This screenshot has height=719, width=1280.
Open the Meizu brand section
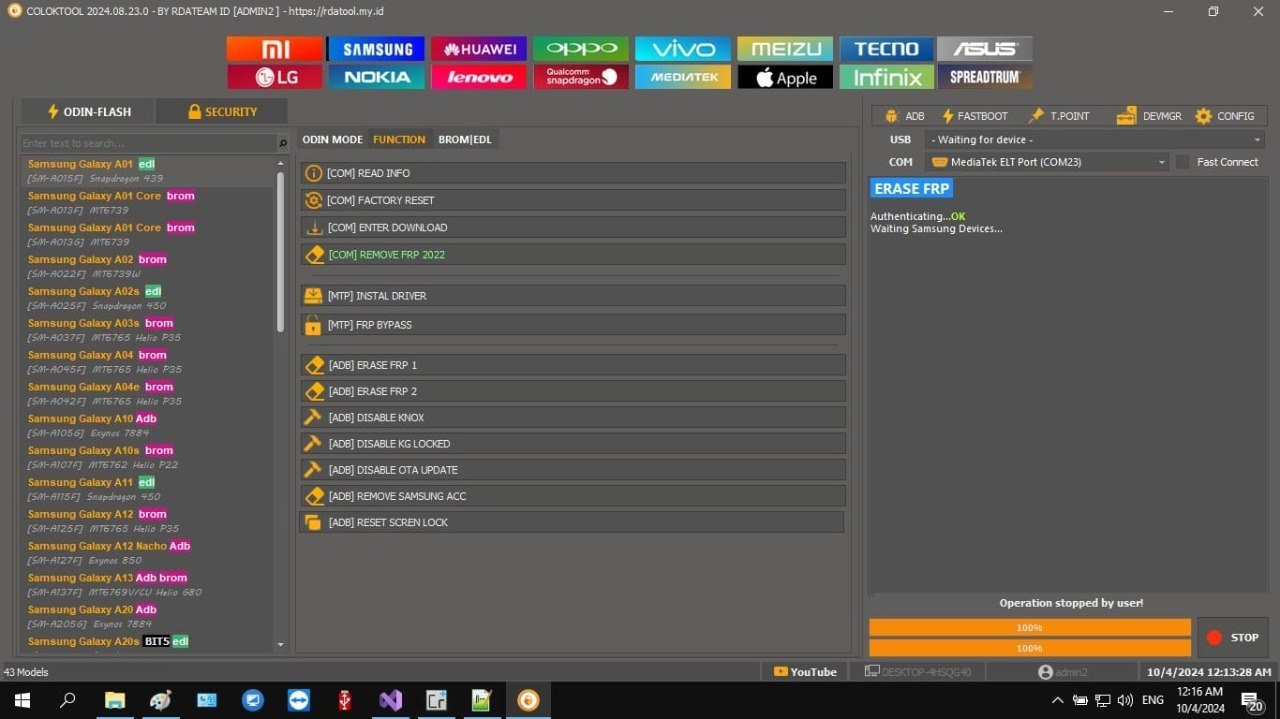(x=785, y=49)
